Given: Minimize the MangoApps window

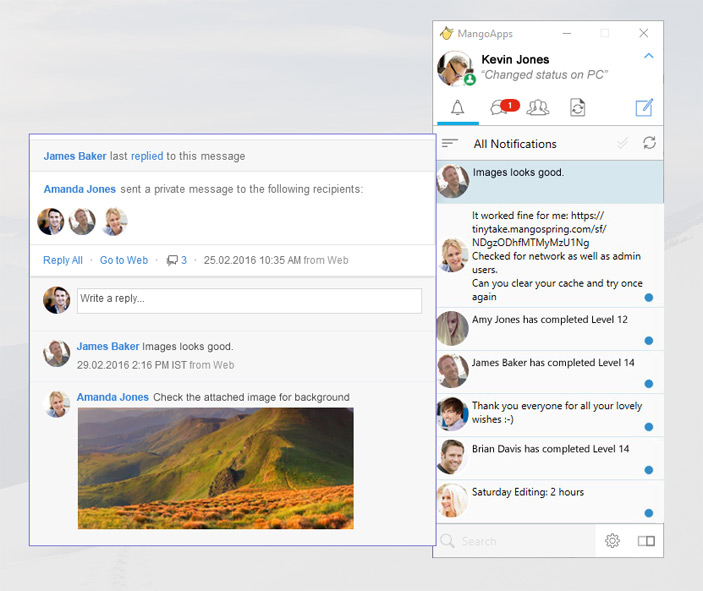Looking at the screenshot, I should 567,33.
